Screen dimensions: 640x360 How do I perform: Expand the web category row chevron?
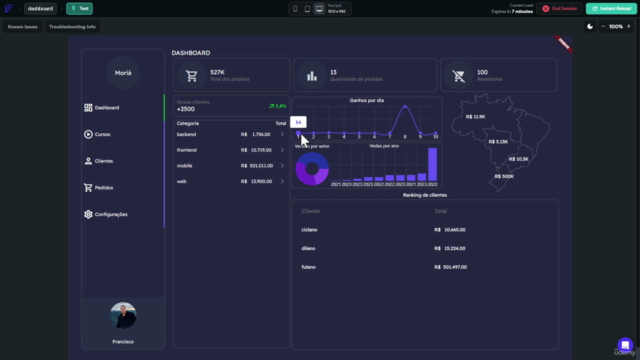[x=282, y=181]
